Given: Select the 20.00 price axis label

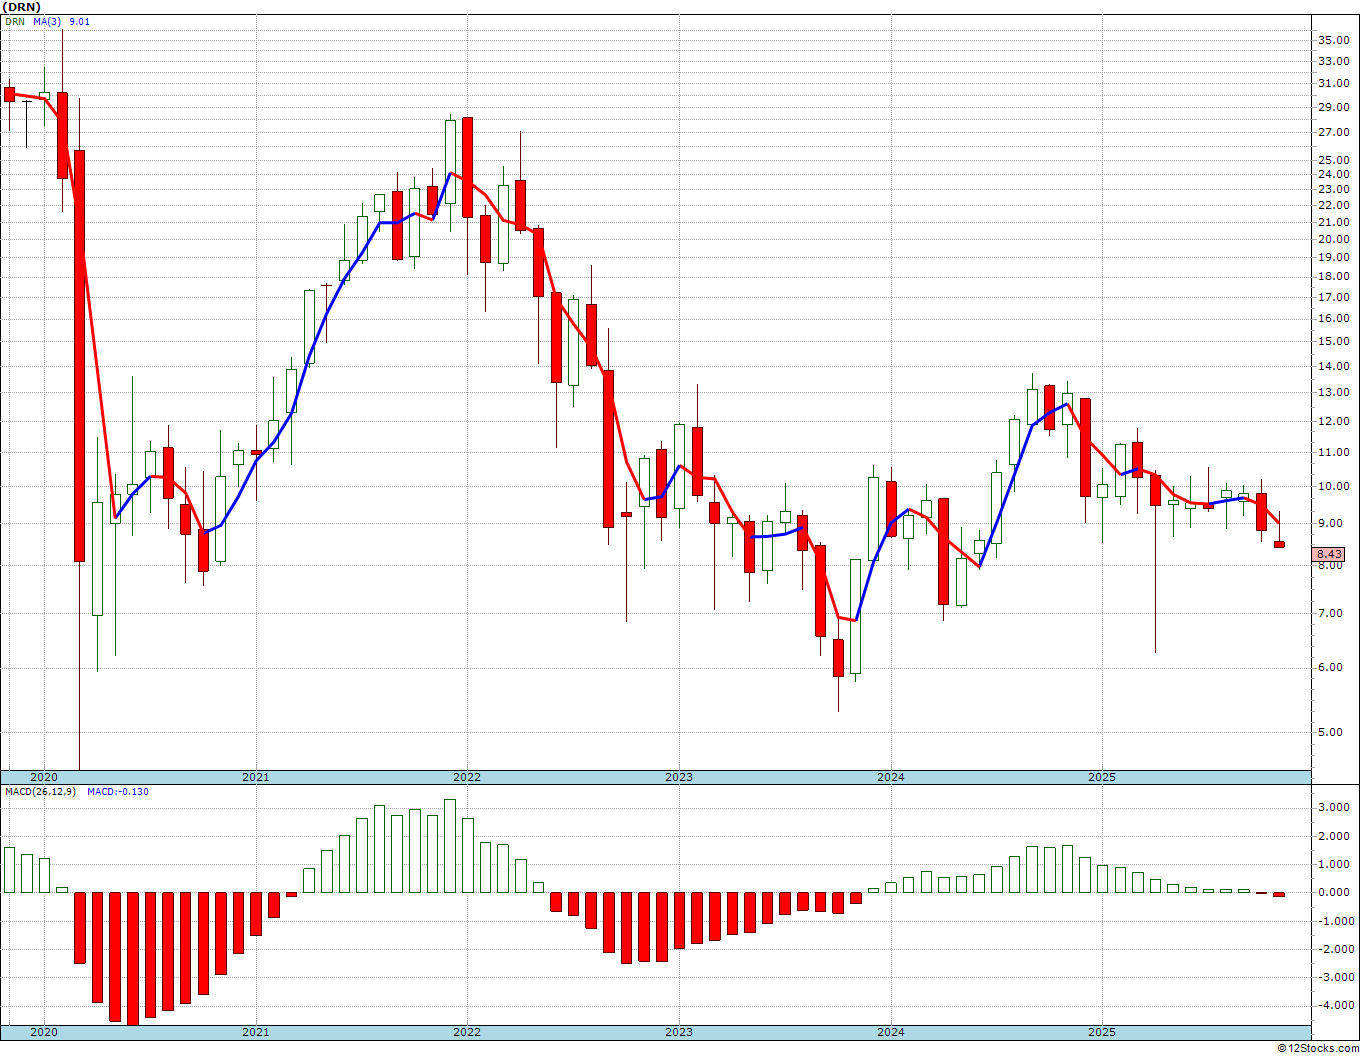Looking at the screenshot, I should point(1333,239).
